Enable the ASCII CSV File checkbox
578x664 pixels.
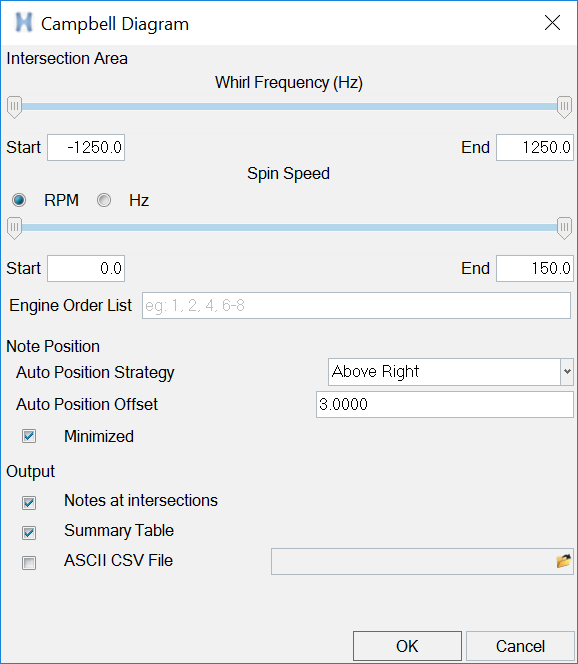[x=29, y=563]
